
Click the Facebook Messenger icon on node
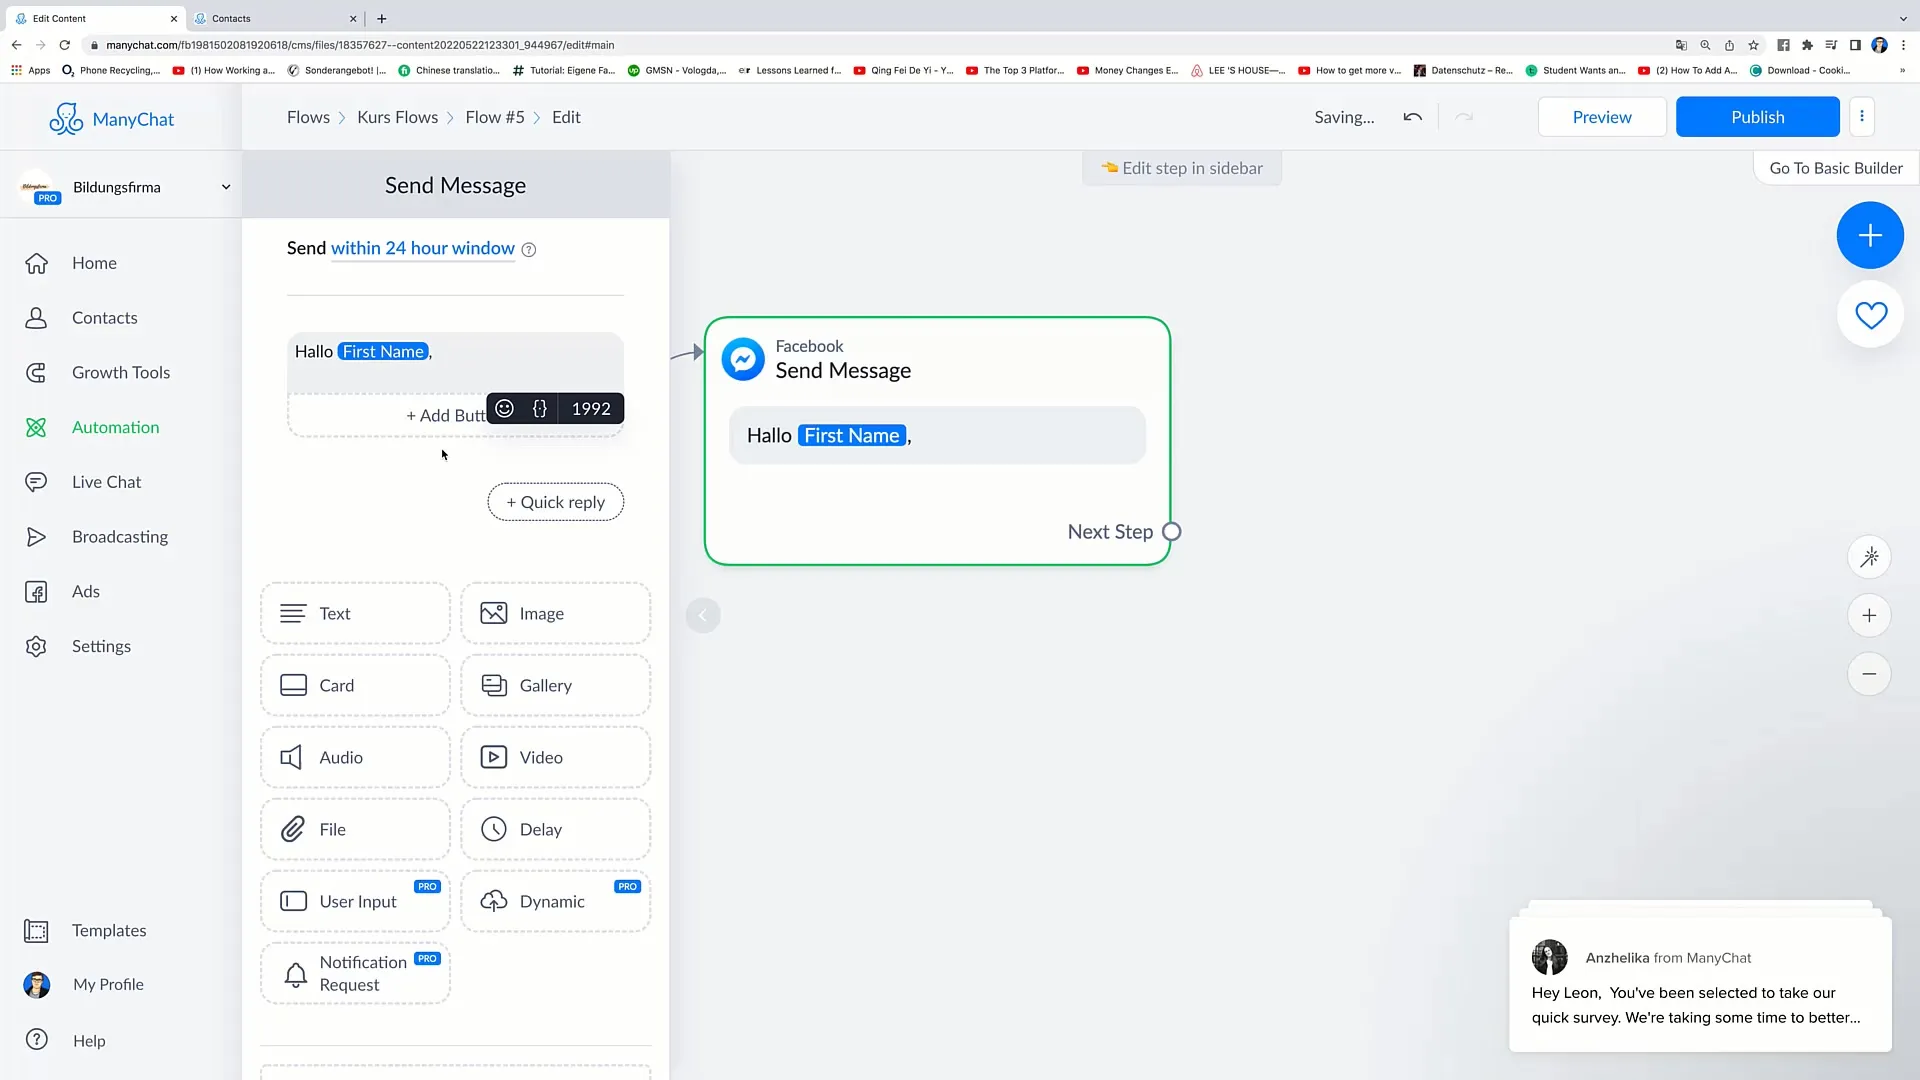743,359
